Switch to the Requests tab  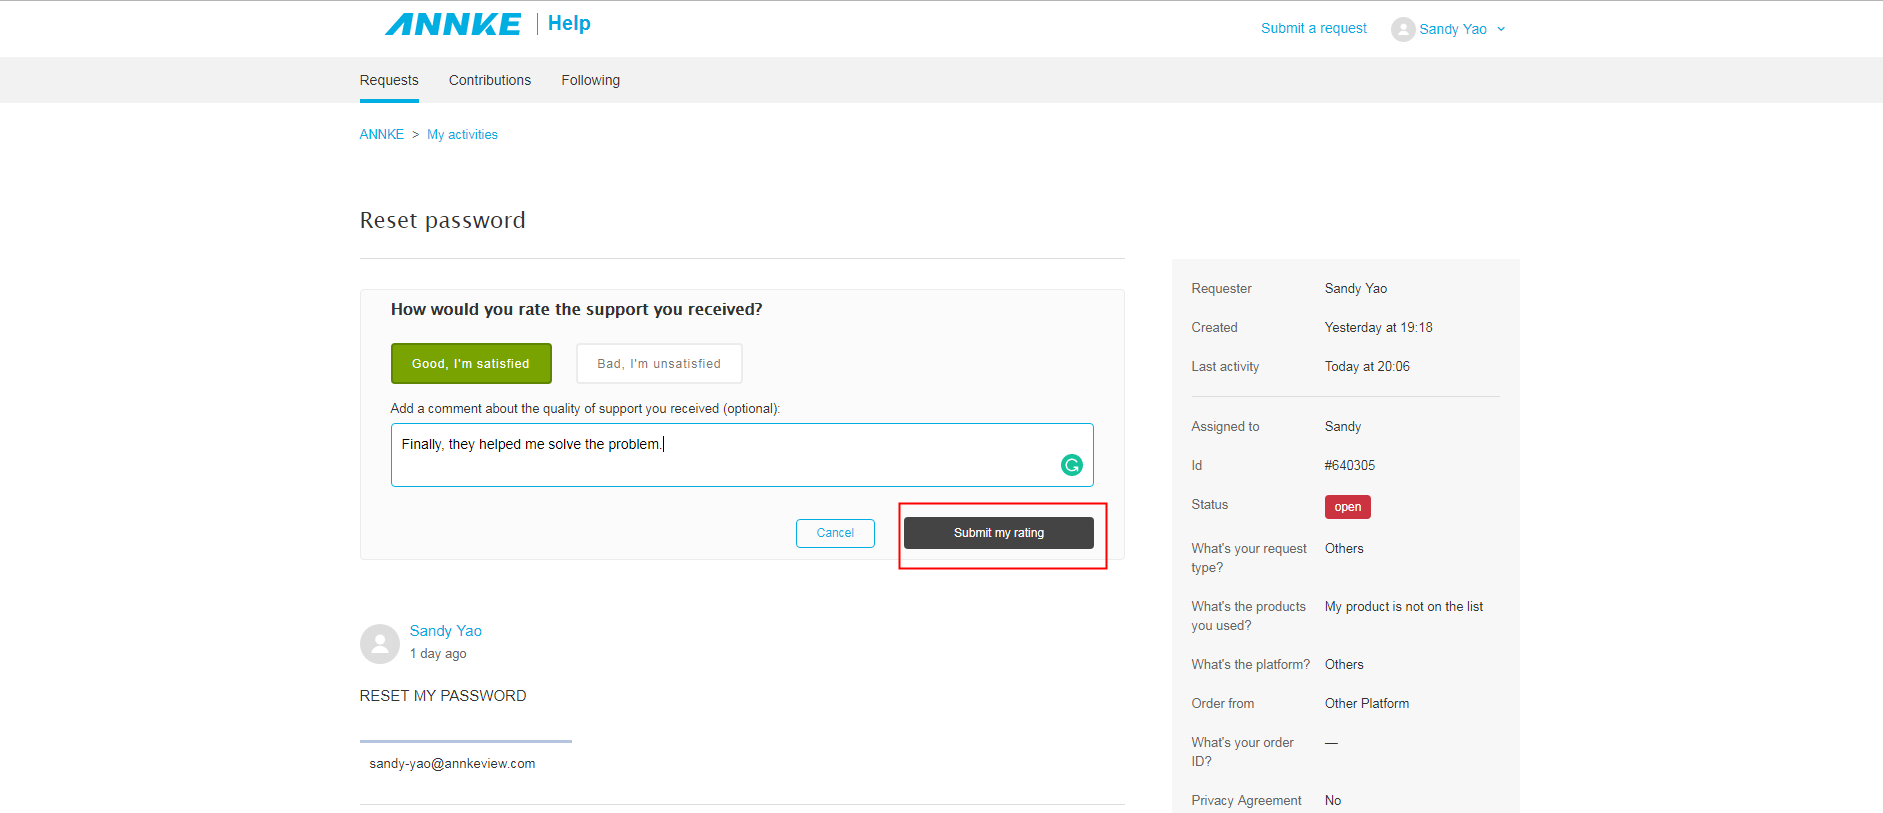[x=389, y=80]
